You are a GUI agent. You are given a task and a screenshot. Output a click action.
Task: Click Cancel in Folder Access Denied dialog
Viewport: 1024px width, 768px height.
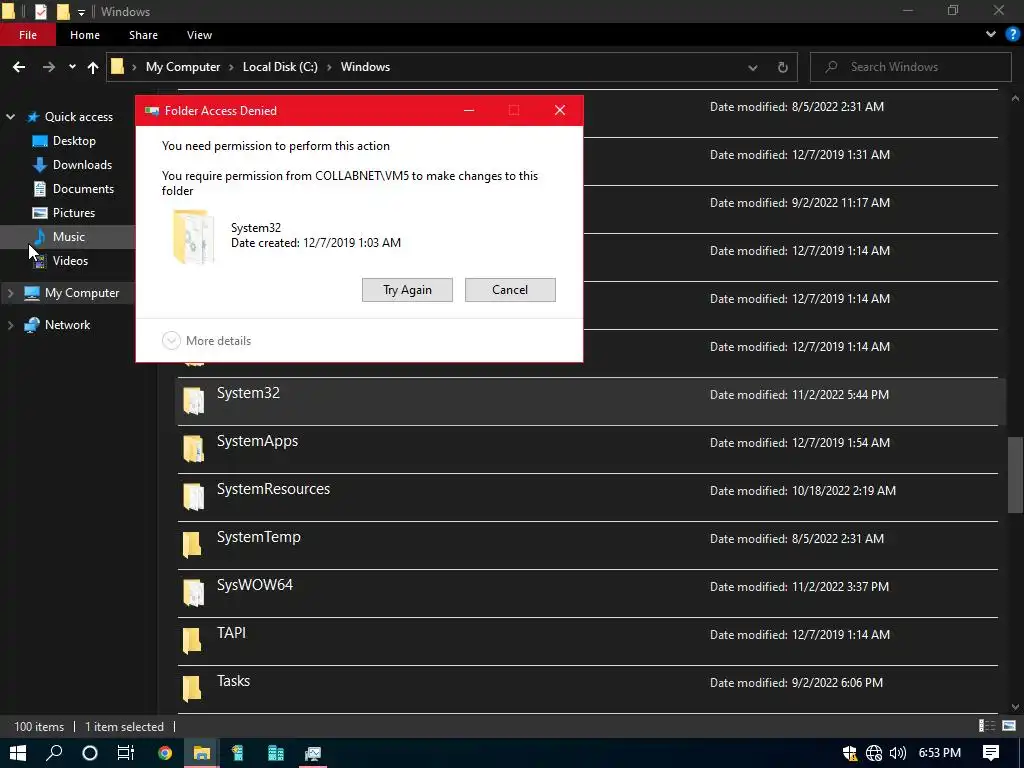point(510,290)
